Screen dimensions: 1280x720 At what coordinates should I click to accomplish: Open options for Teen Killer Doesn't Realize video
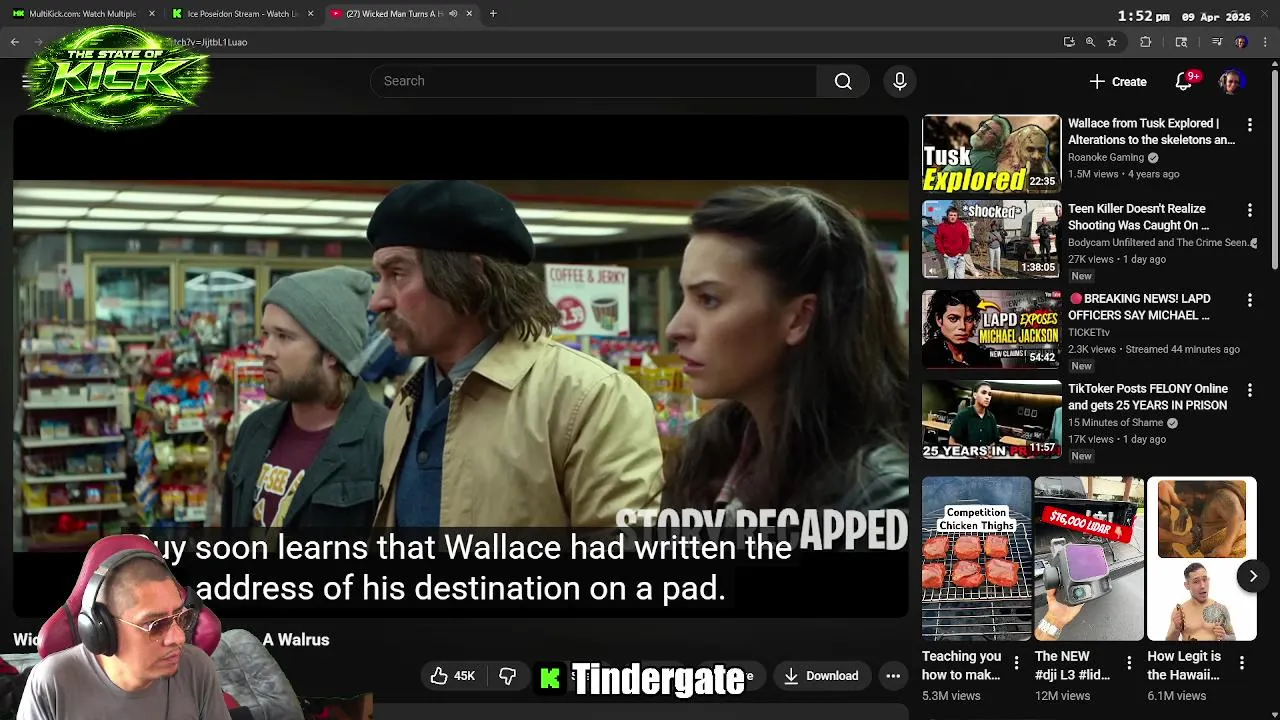1249,210
